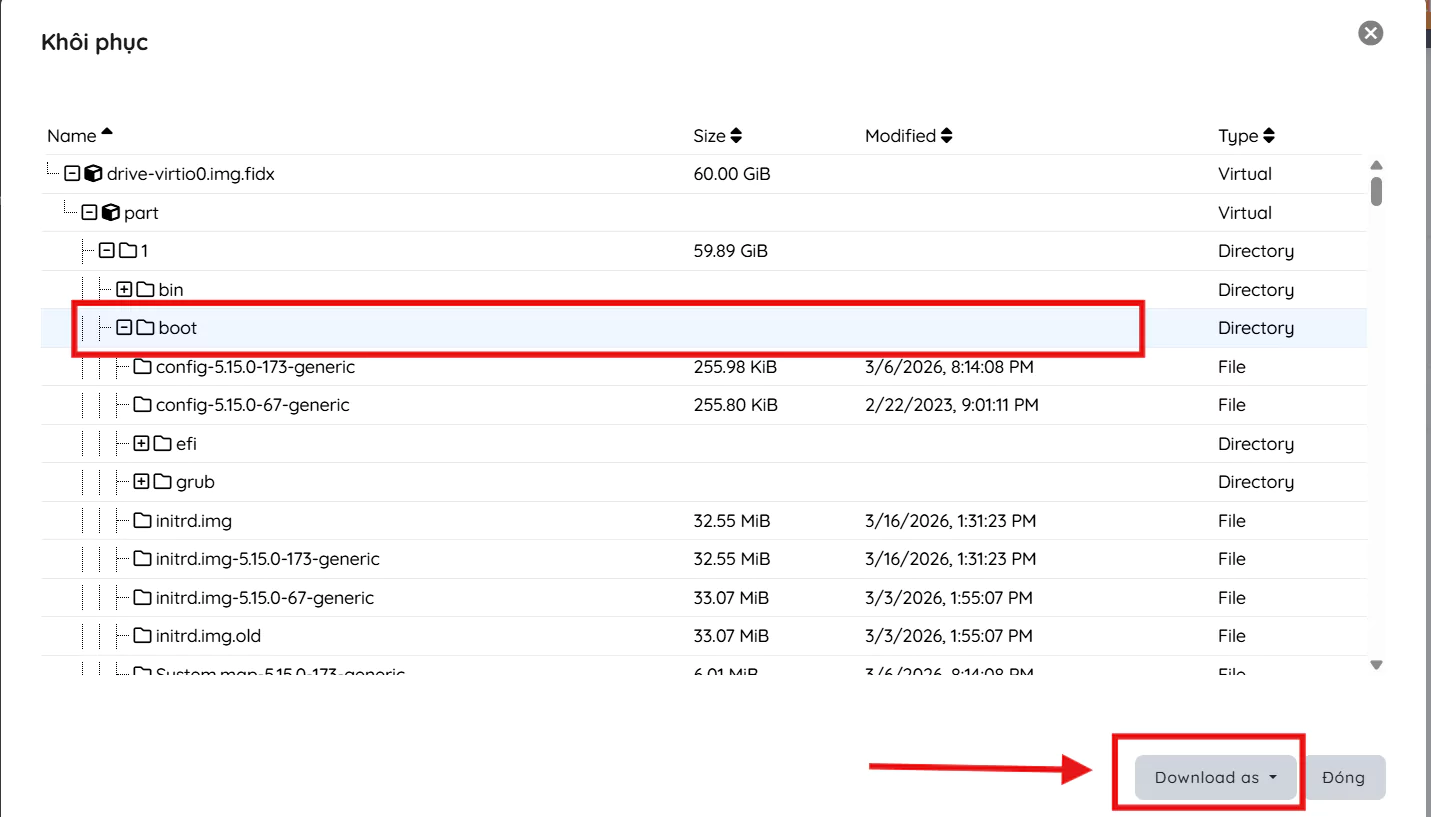The height and width of the screenshot is (817, 1431).
Task: Click the drive-virtio0.img.fidx cube icon
Action: 93,174
